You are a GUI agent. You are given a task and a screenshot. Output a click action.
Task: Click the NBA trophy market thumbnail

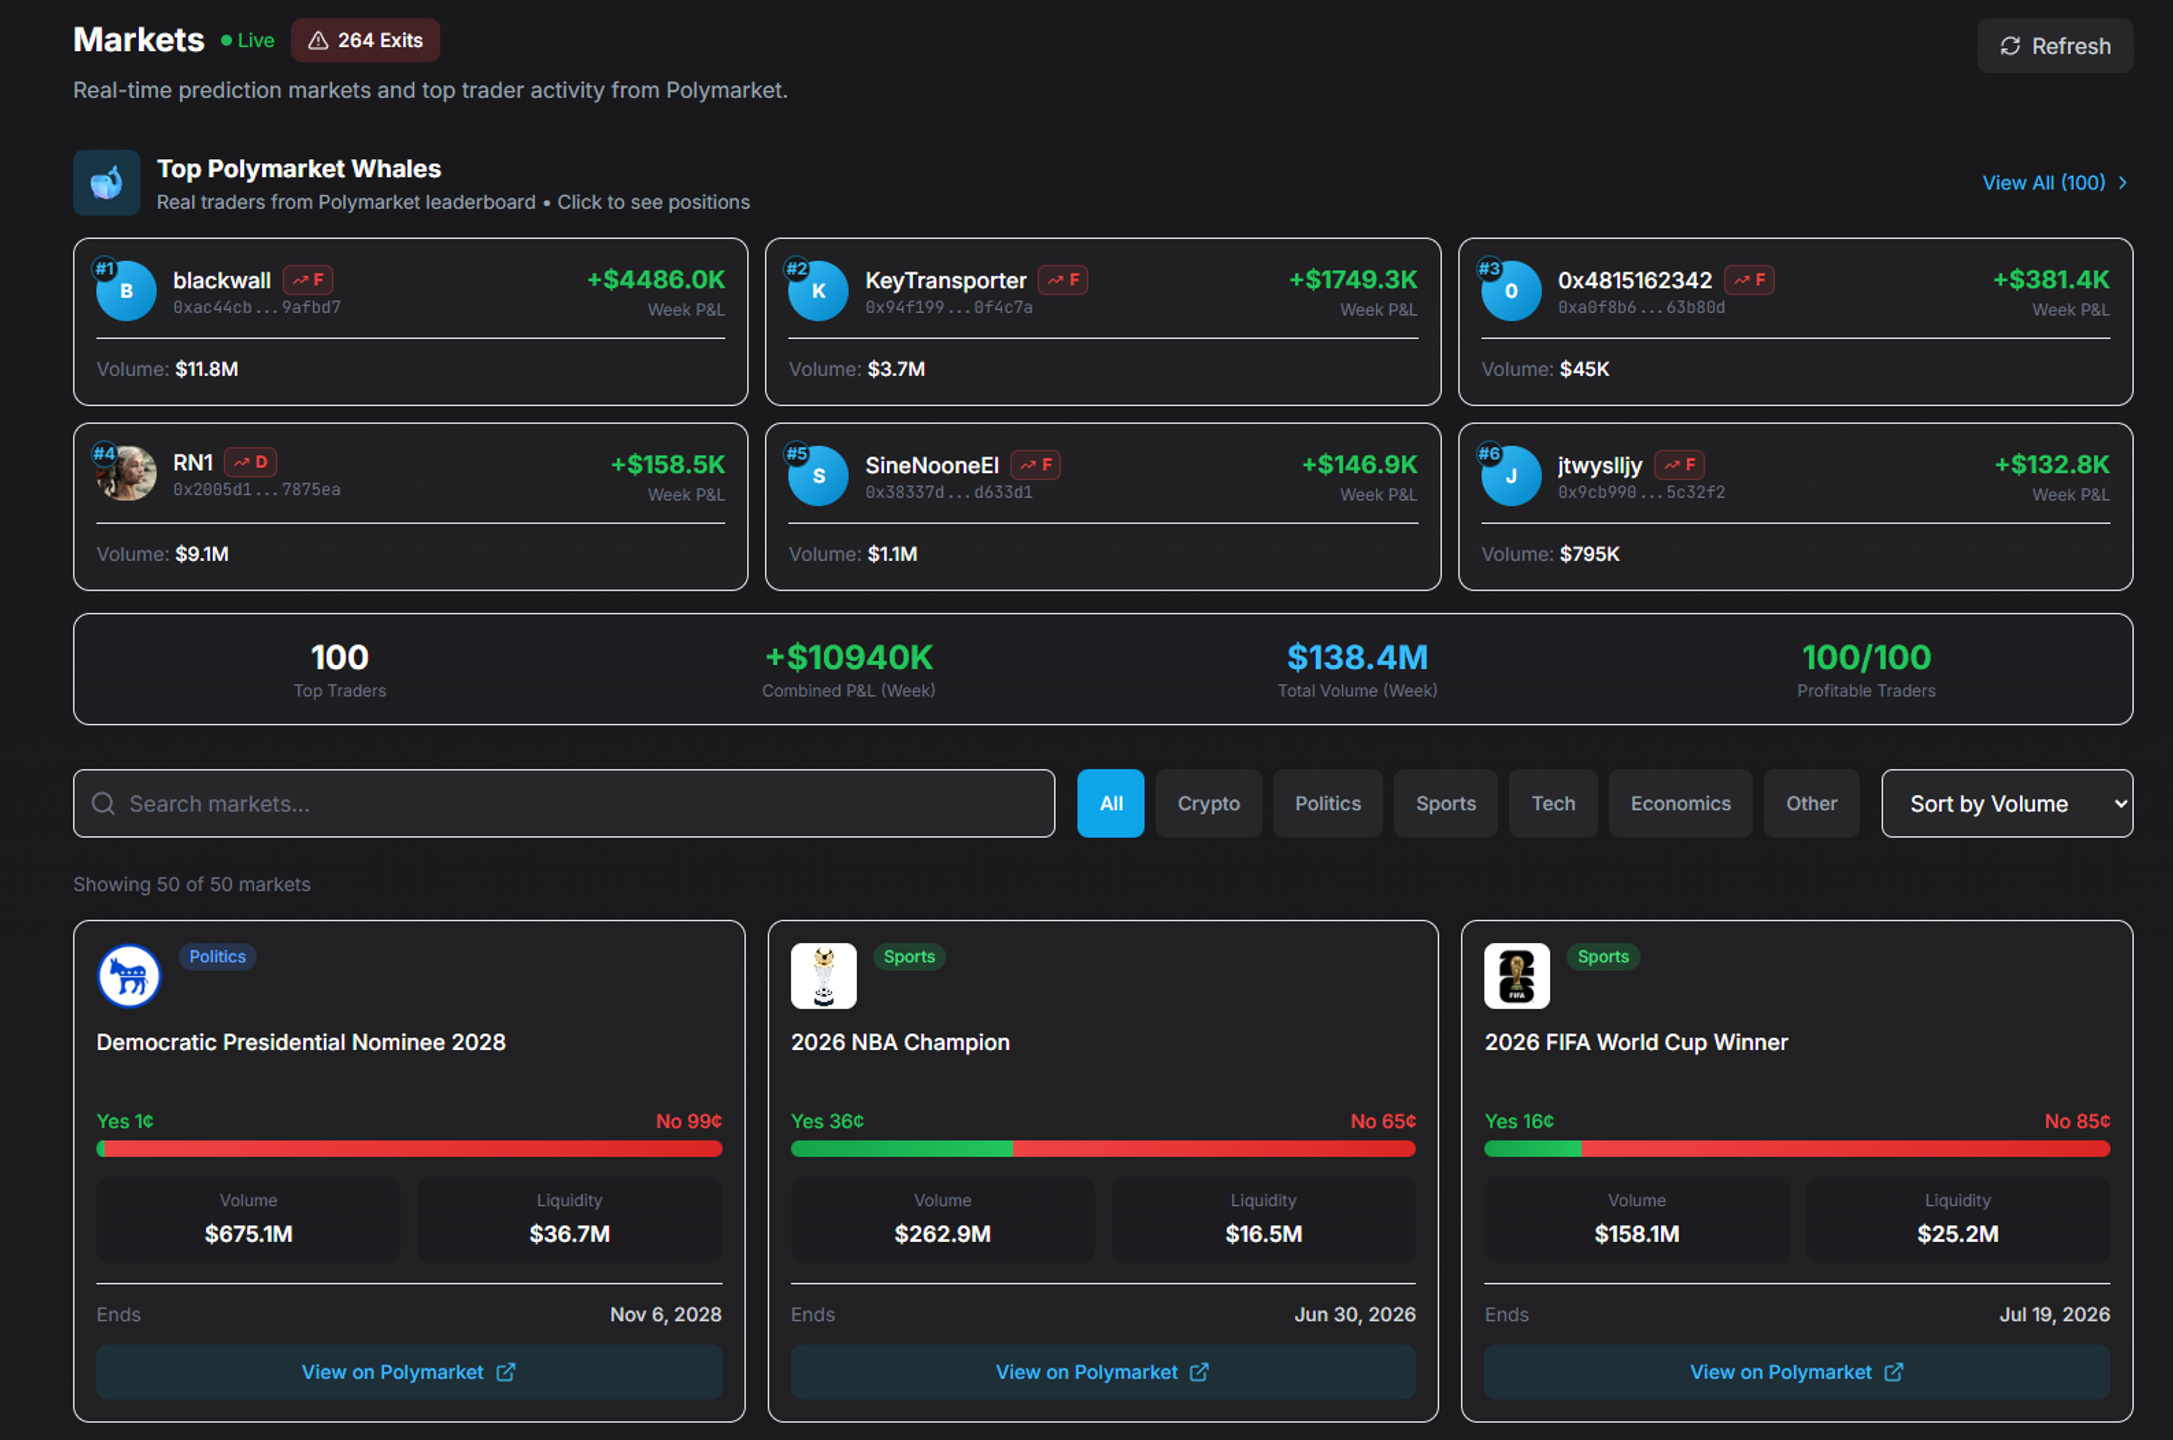pos(824,976)
